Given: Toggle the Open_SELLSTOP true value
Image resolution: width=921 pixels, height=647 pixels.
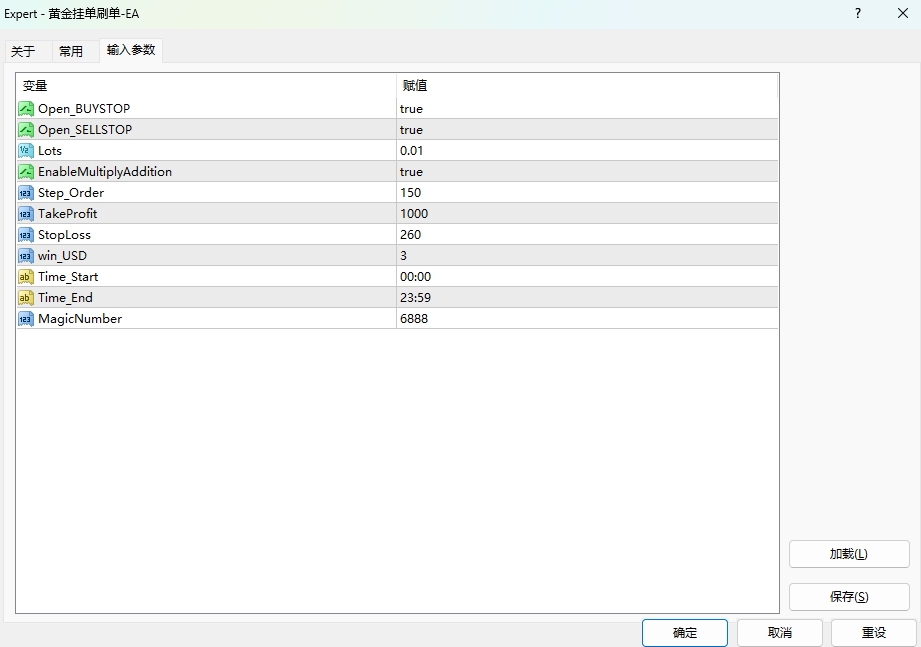Looking at the screenshot, I should 411,129.
